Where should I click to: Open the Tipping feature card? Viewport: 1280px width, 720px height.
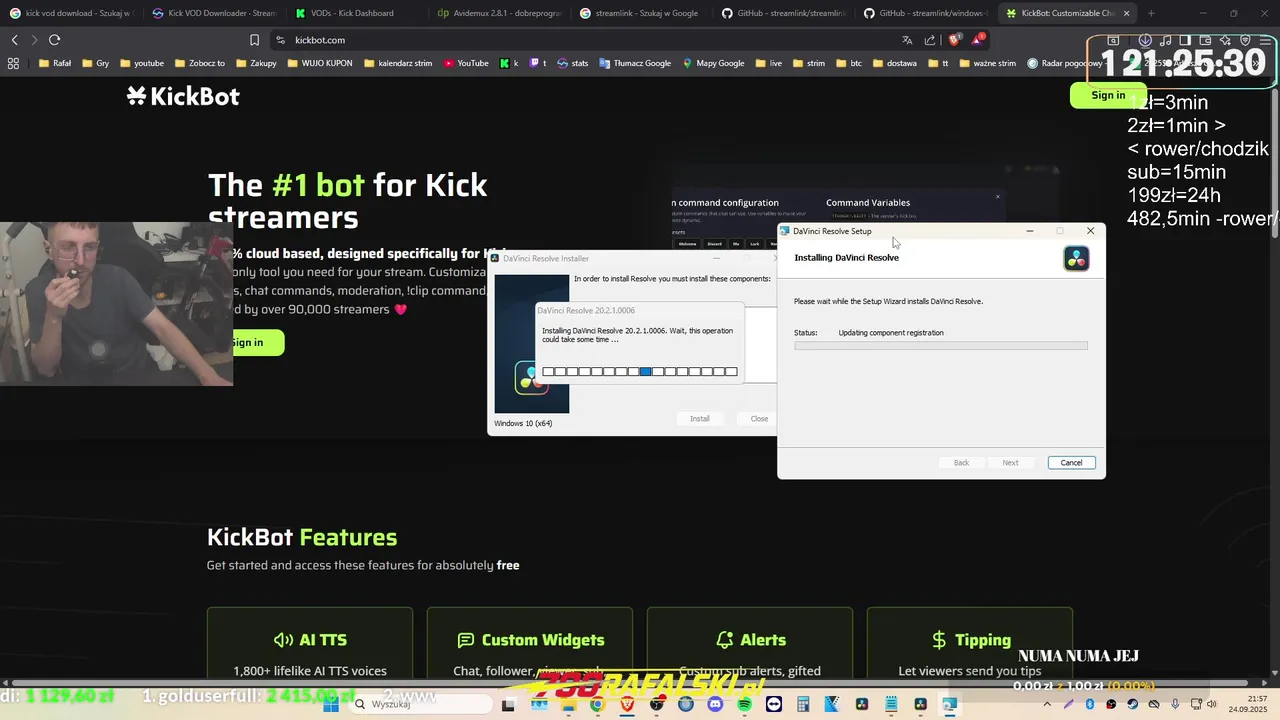(970, 645)
